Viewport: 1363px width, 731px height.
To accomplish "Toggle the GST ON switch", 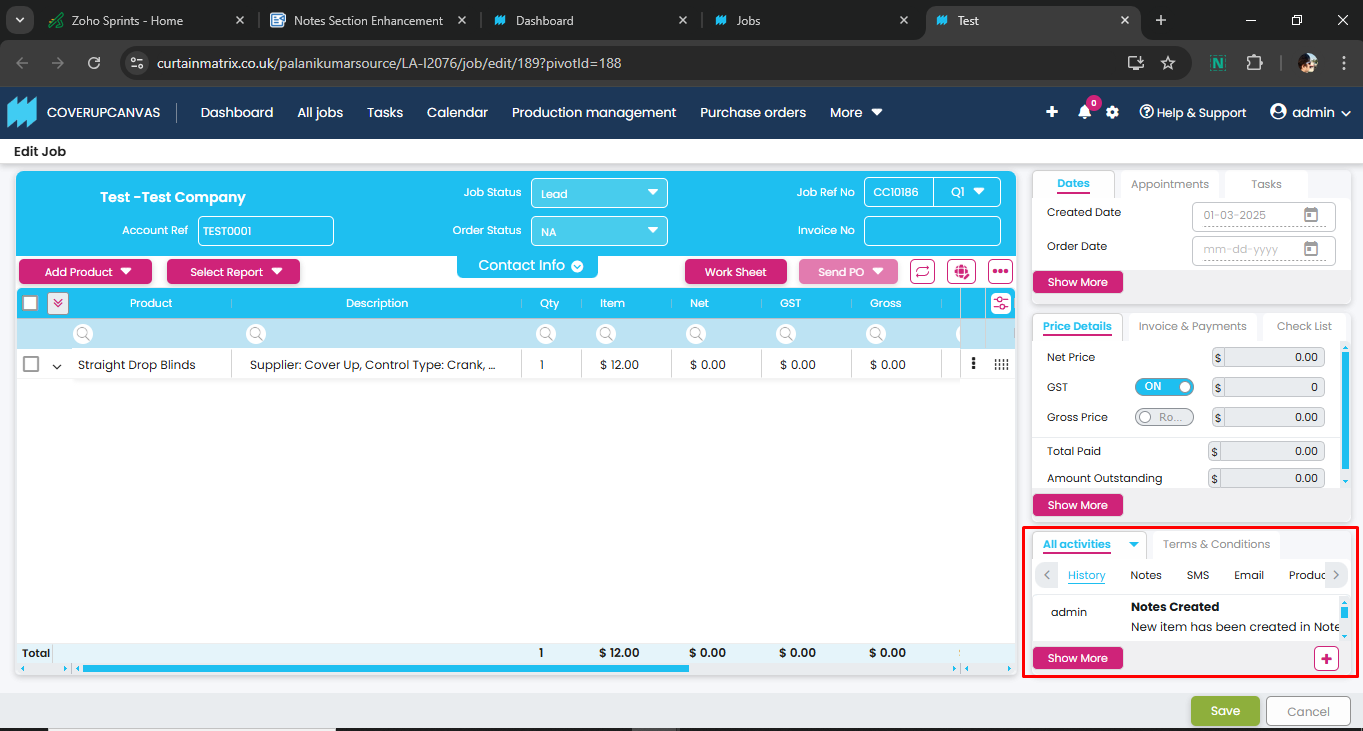I will pos(1164,387).
